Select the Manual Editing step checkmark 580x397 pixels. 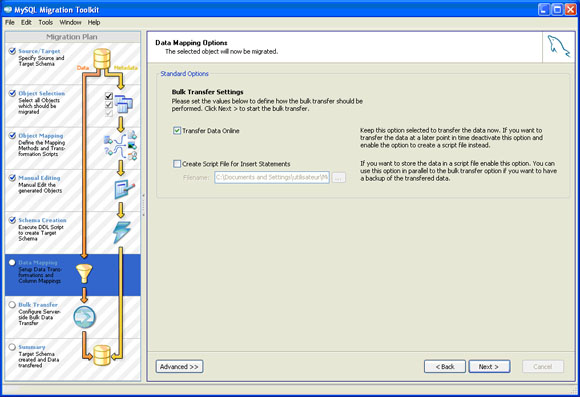click(x=12, y=178)
